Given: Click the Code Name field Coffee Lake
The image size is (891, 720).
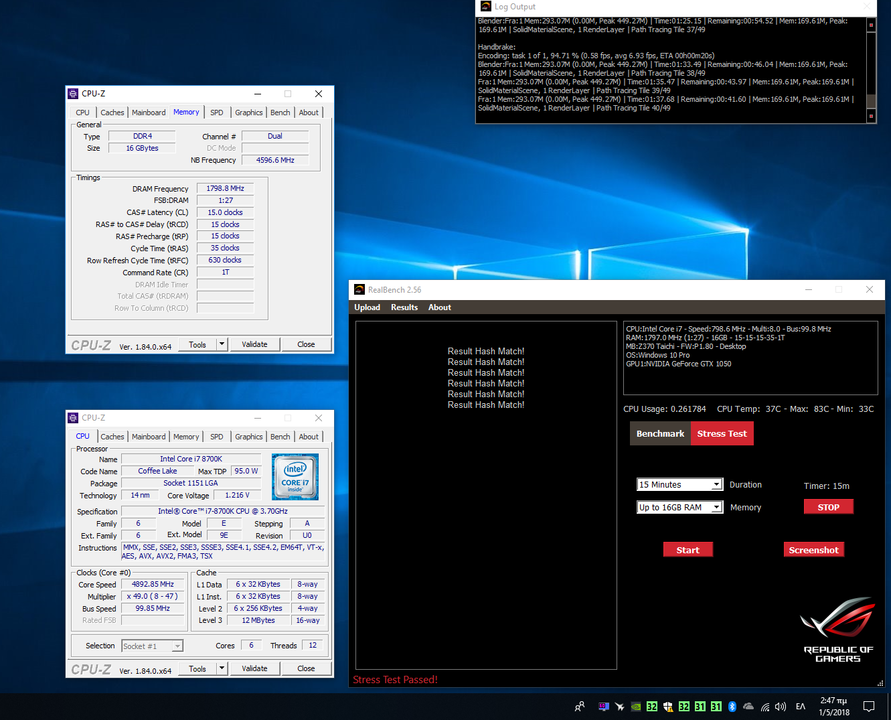Looking at the screenshot, I should (157, 471).
